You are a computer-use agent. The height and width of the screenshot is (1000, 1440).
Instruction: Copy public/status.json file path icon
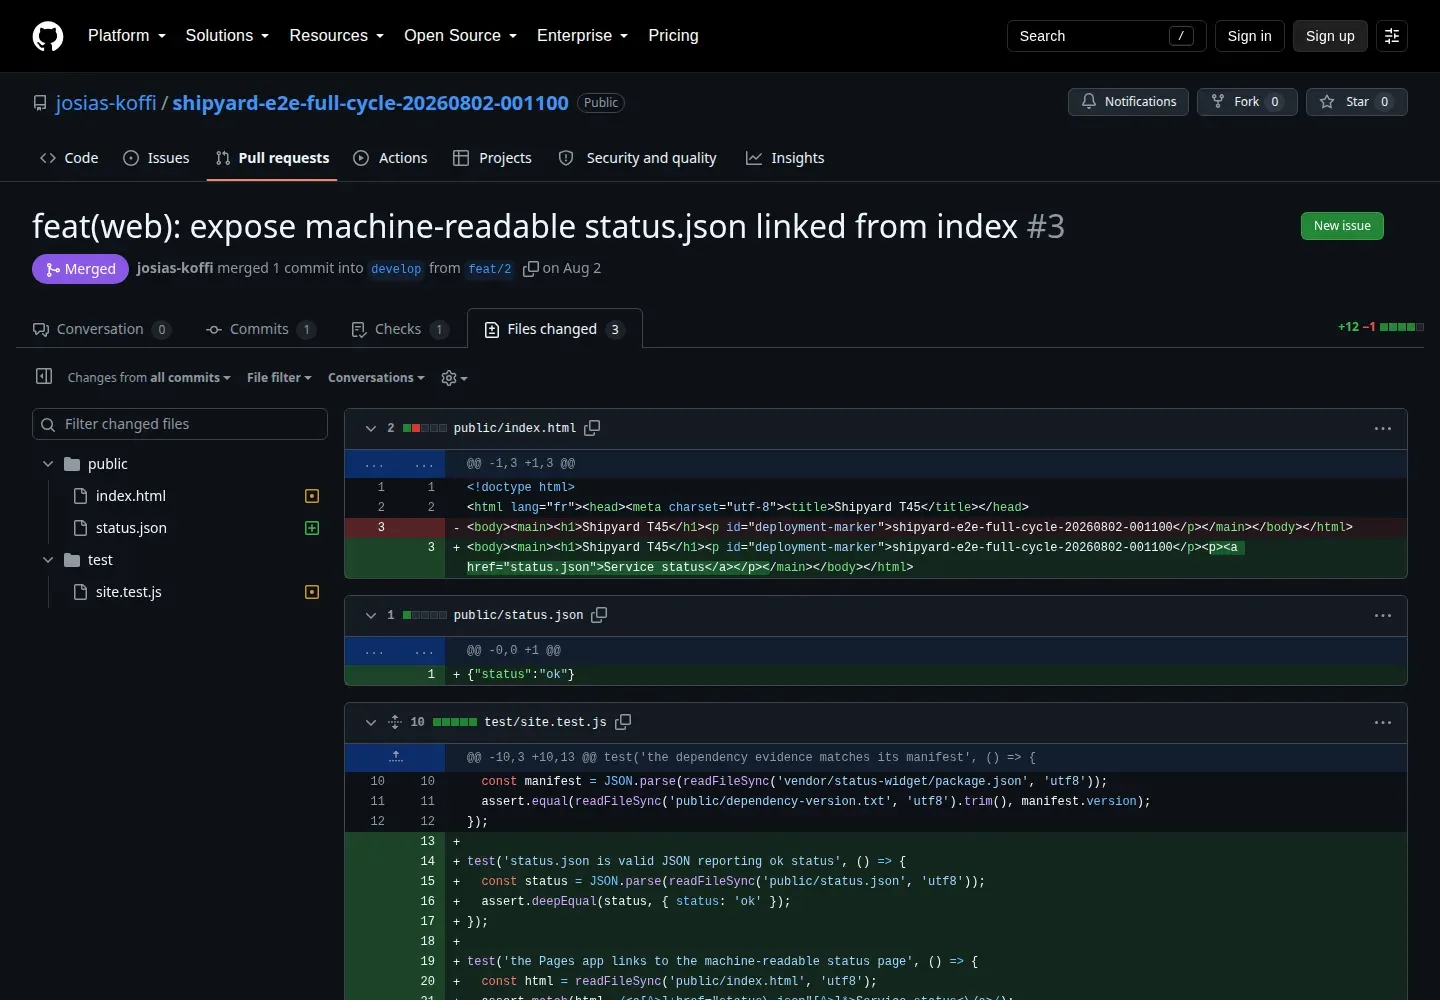[x=599, y=615]
